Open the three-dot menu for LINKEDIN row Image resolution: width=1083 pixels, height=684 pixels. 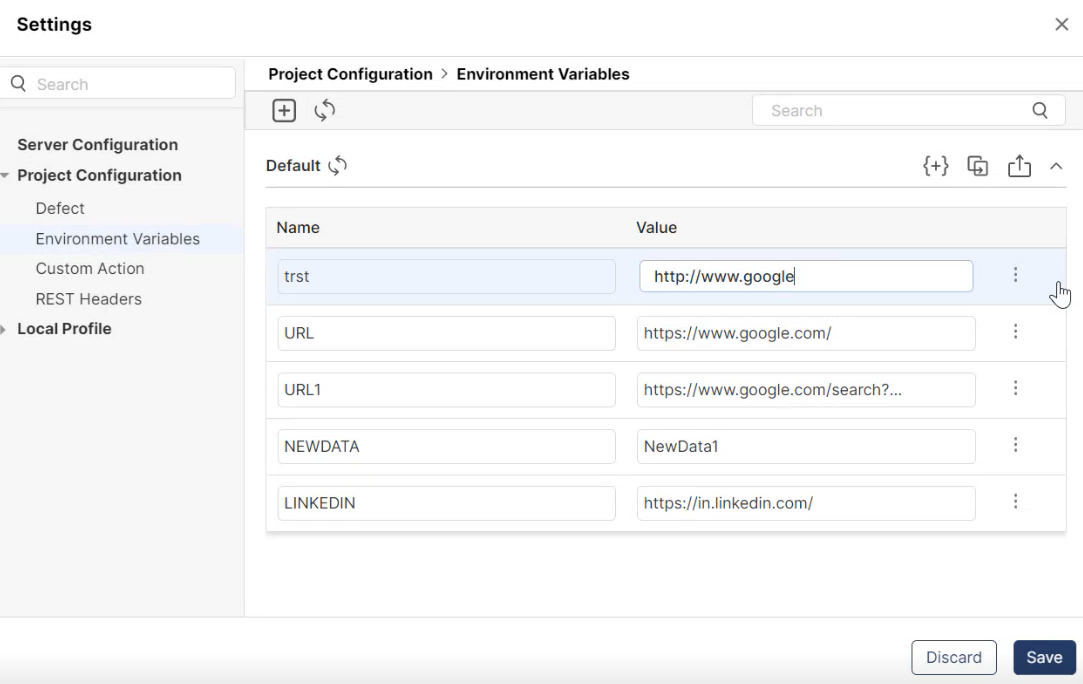[x=1015, y=502]
